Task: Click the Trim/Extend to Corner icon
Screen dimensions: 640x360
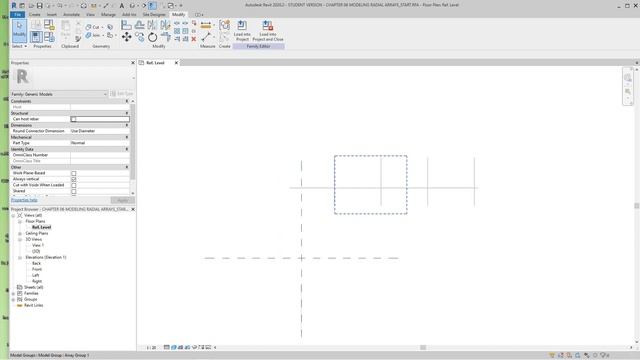Action: [x=165, y=38]
